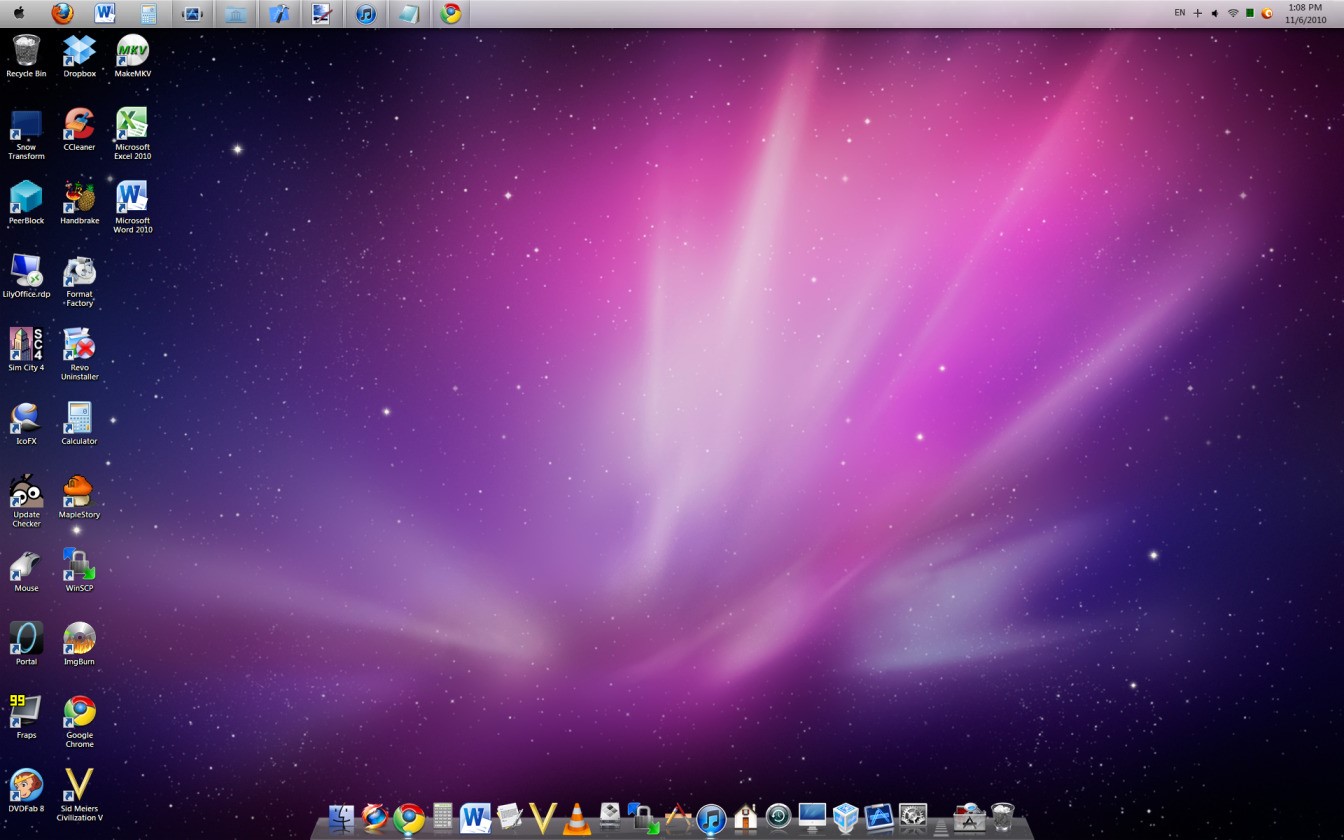Launch VLC traffic cone in the dock
This screenshot has height=840, width=1344.
pyautogui.click(x=577, y=818)
